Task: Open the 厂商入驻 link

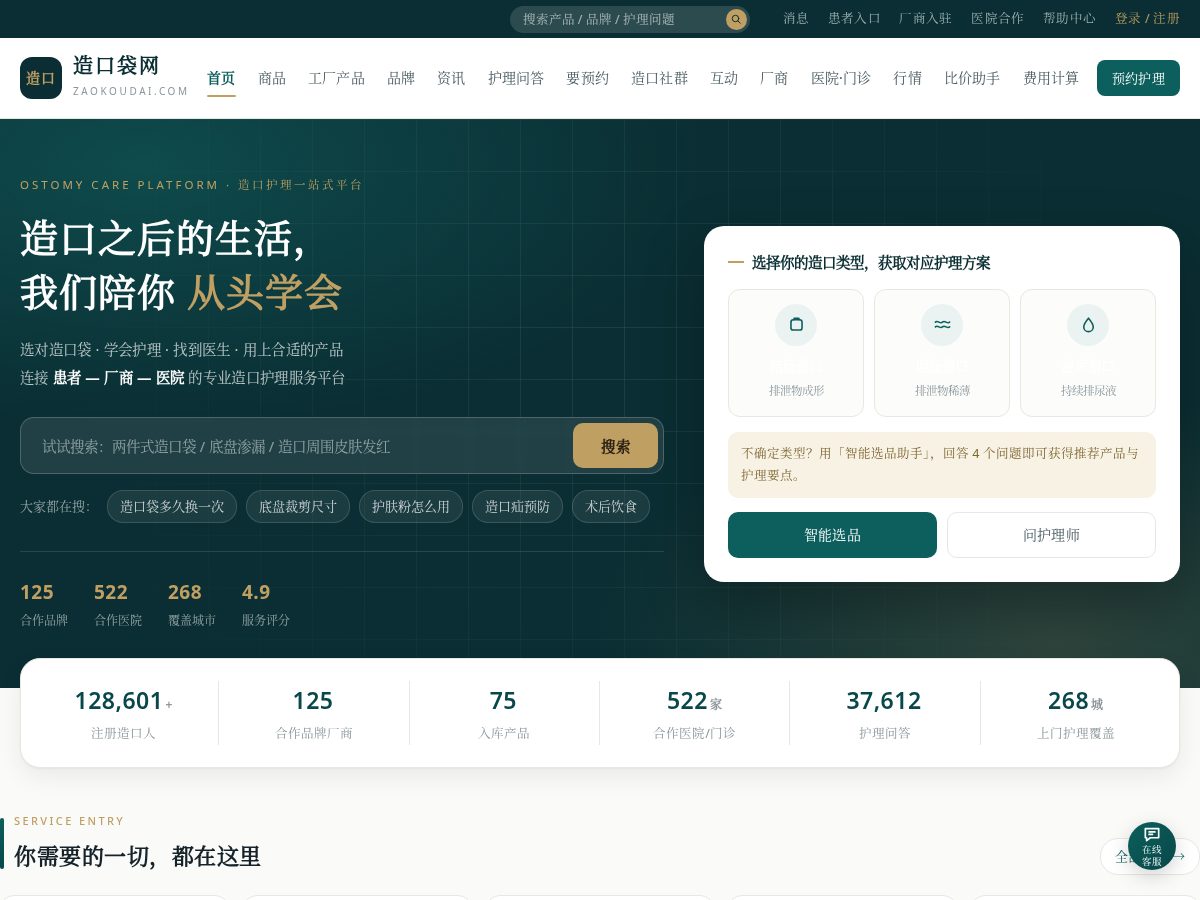Action: pos(925,18)
